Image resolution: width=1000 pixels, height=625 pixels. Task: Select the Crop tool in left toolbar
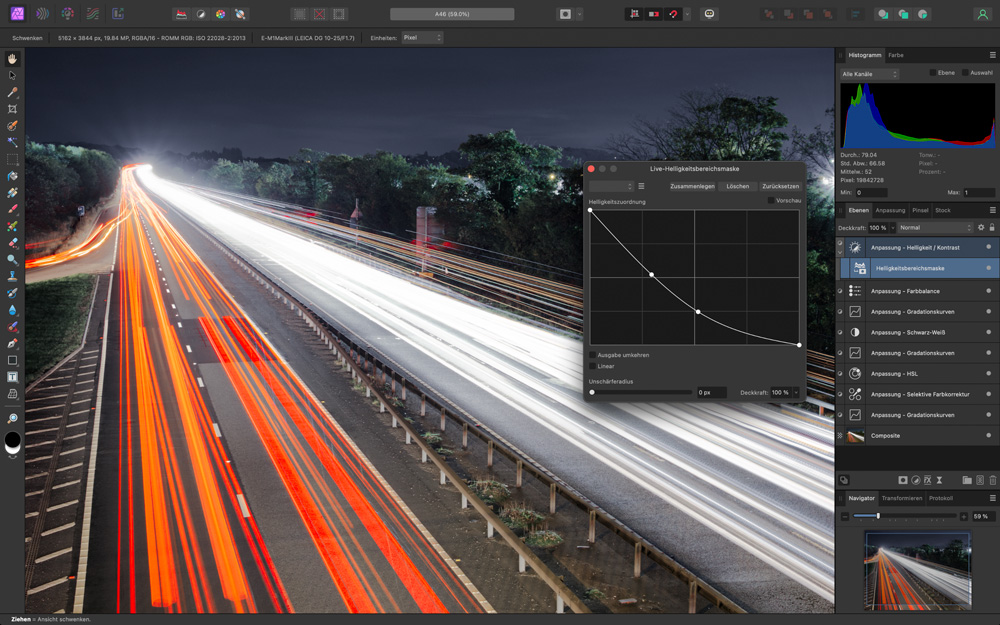tap(13, 109)
